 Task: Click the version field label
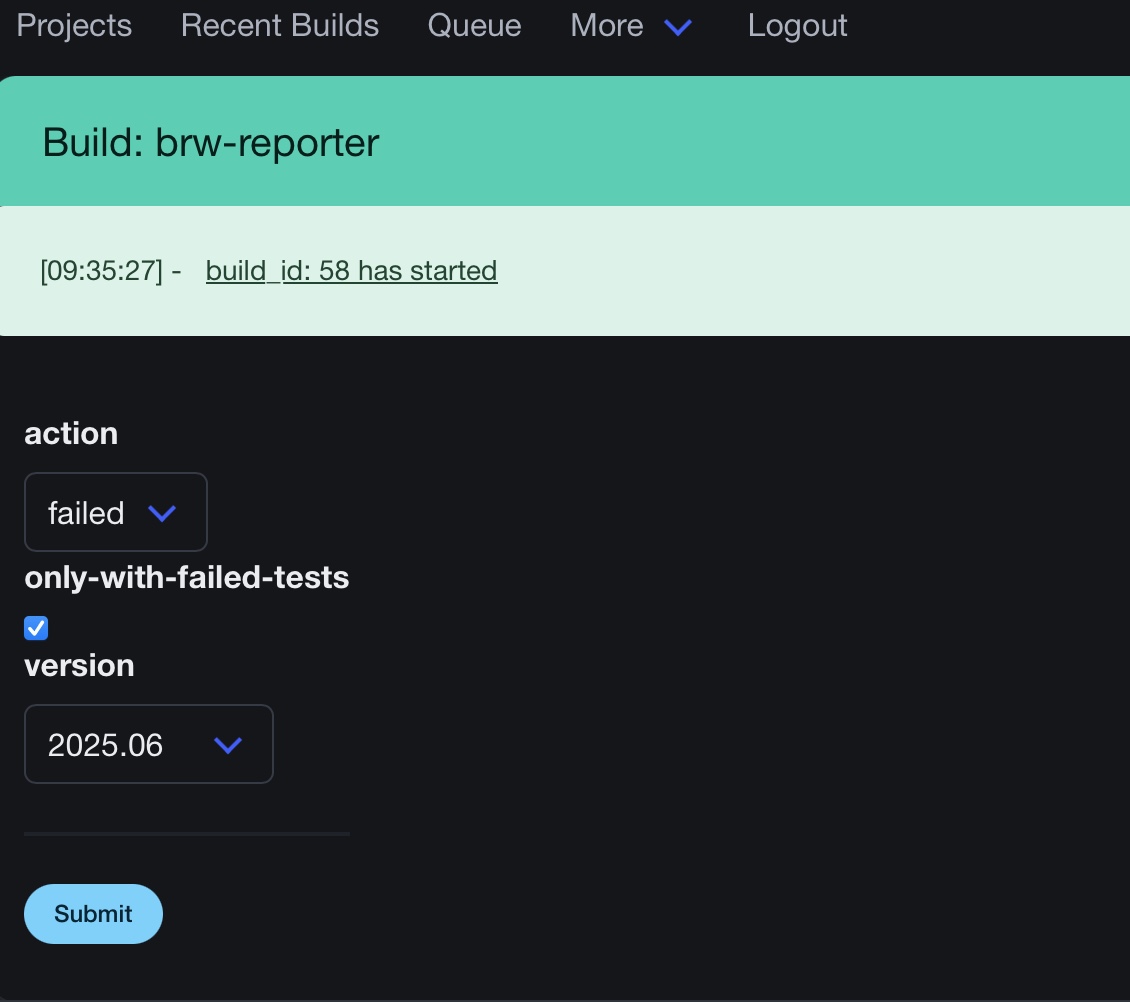pos(79,665)
